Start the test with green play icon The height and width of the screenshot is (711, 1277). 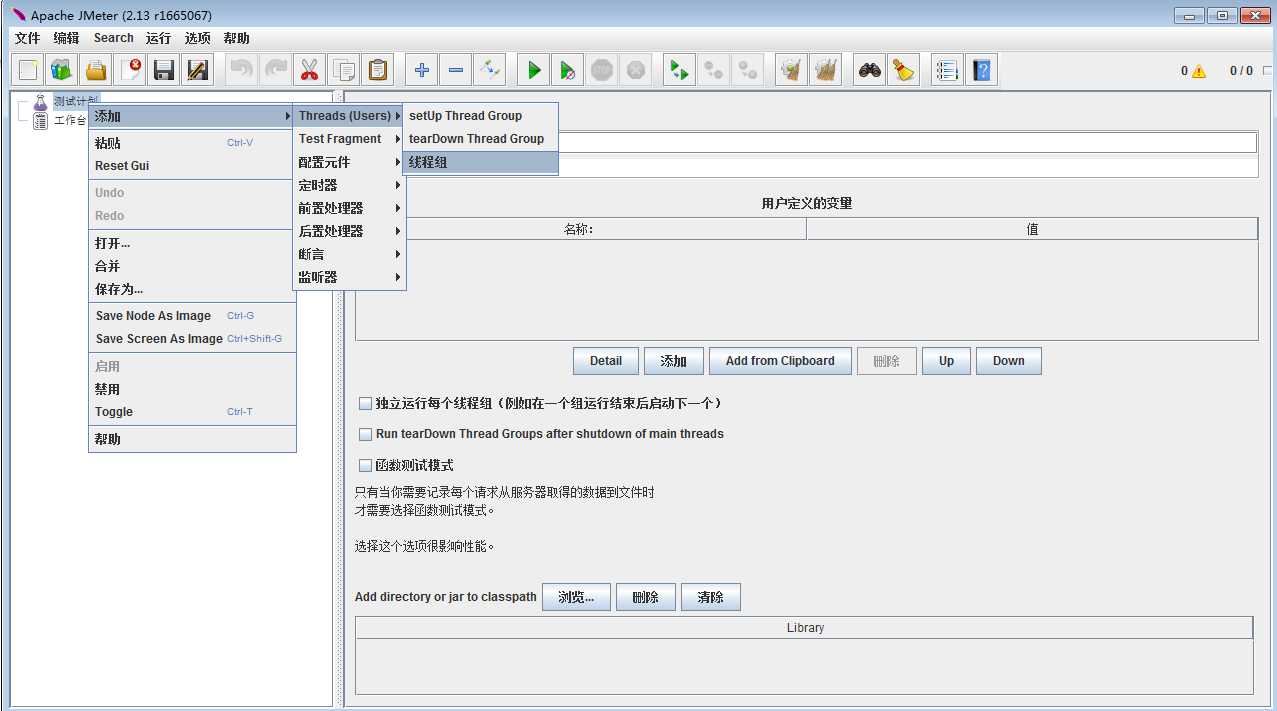pos(534,70)
